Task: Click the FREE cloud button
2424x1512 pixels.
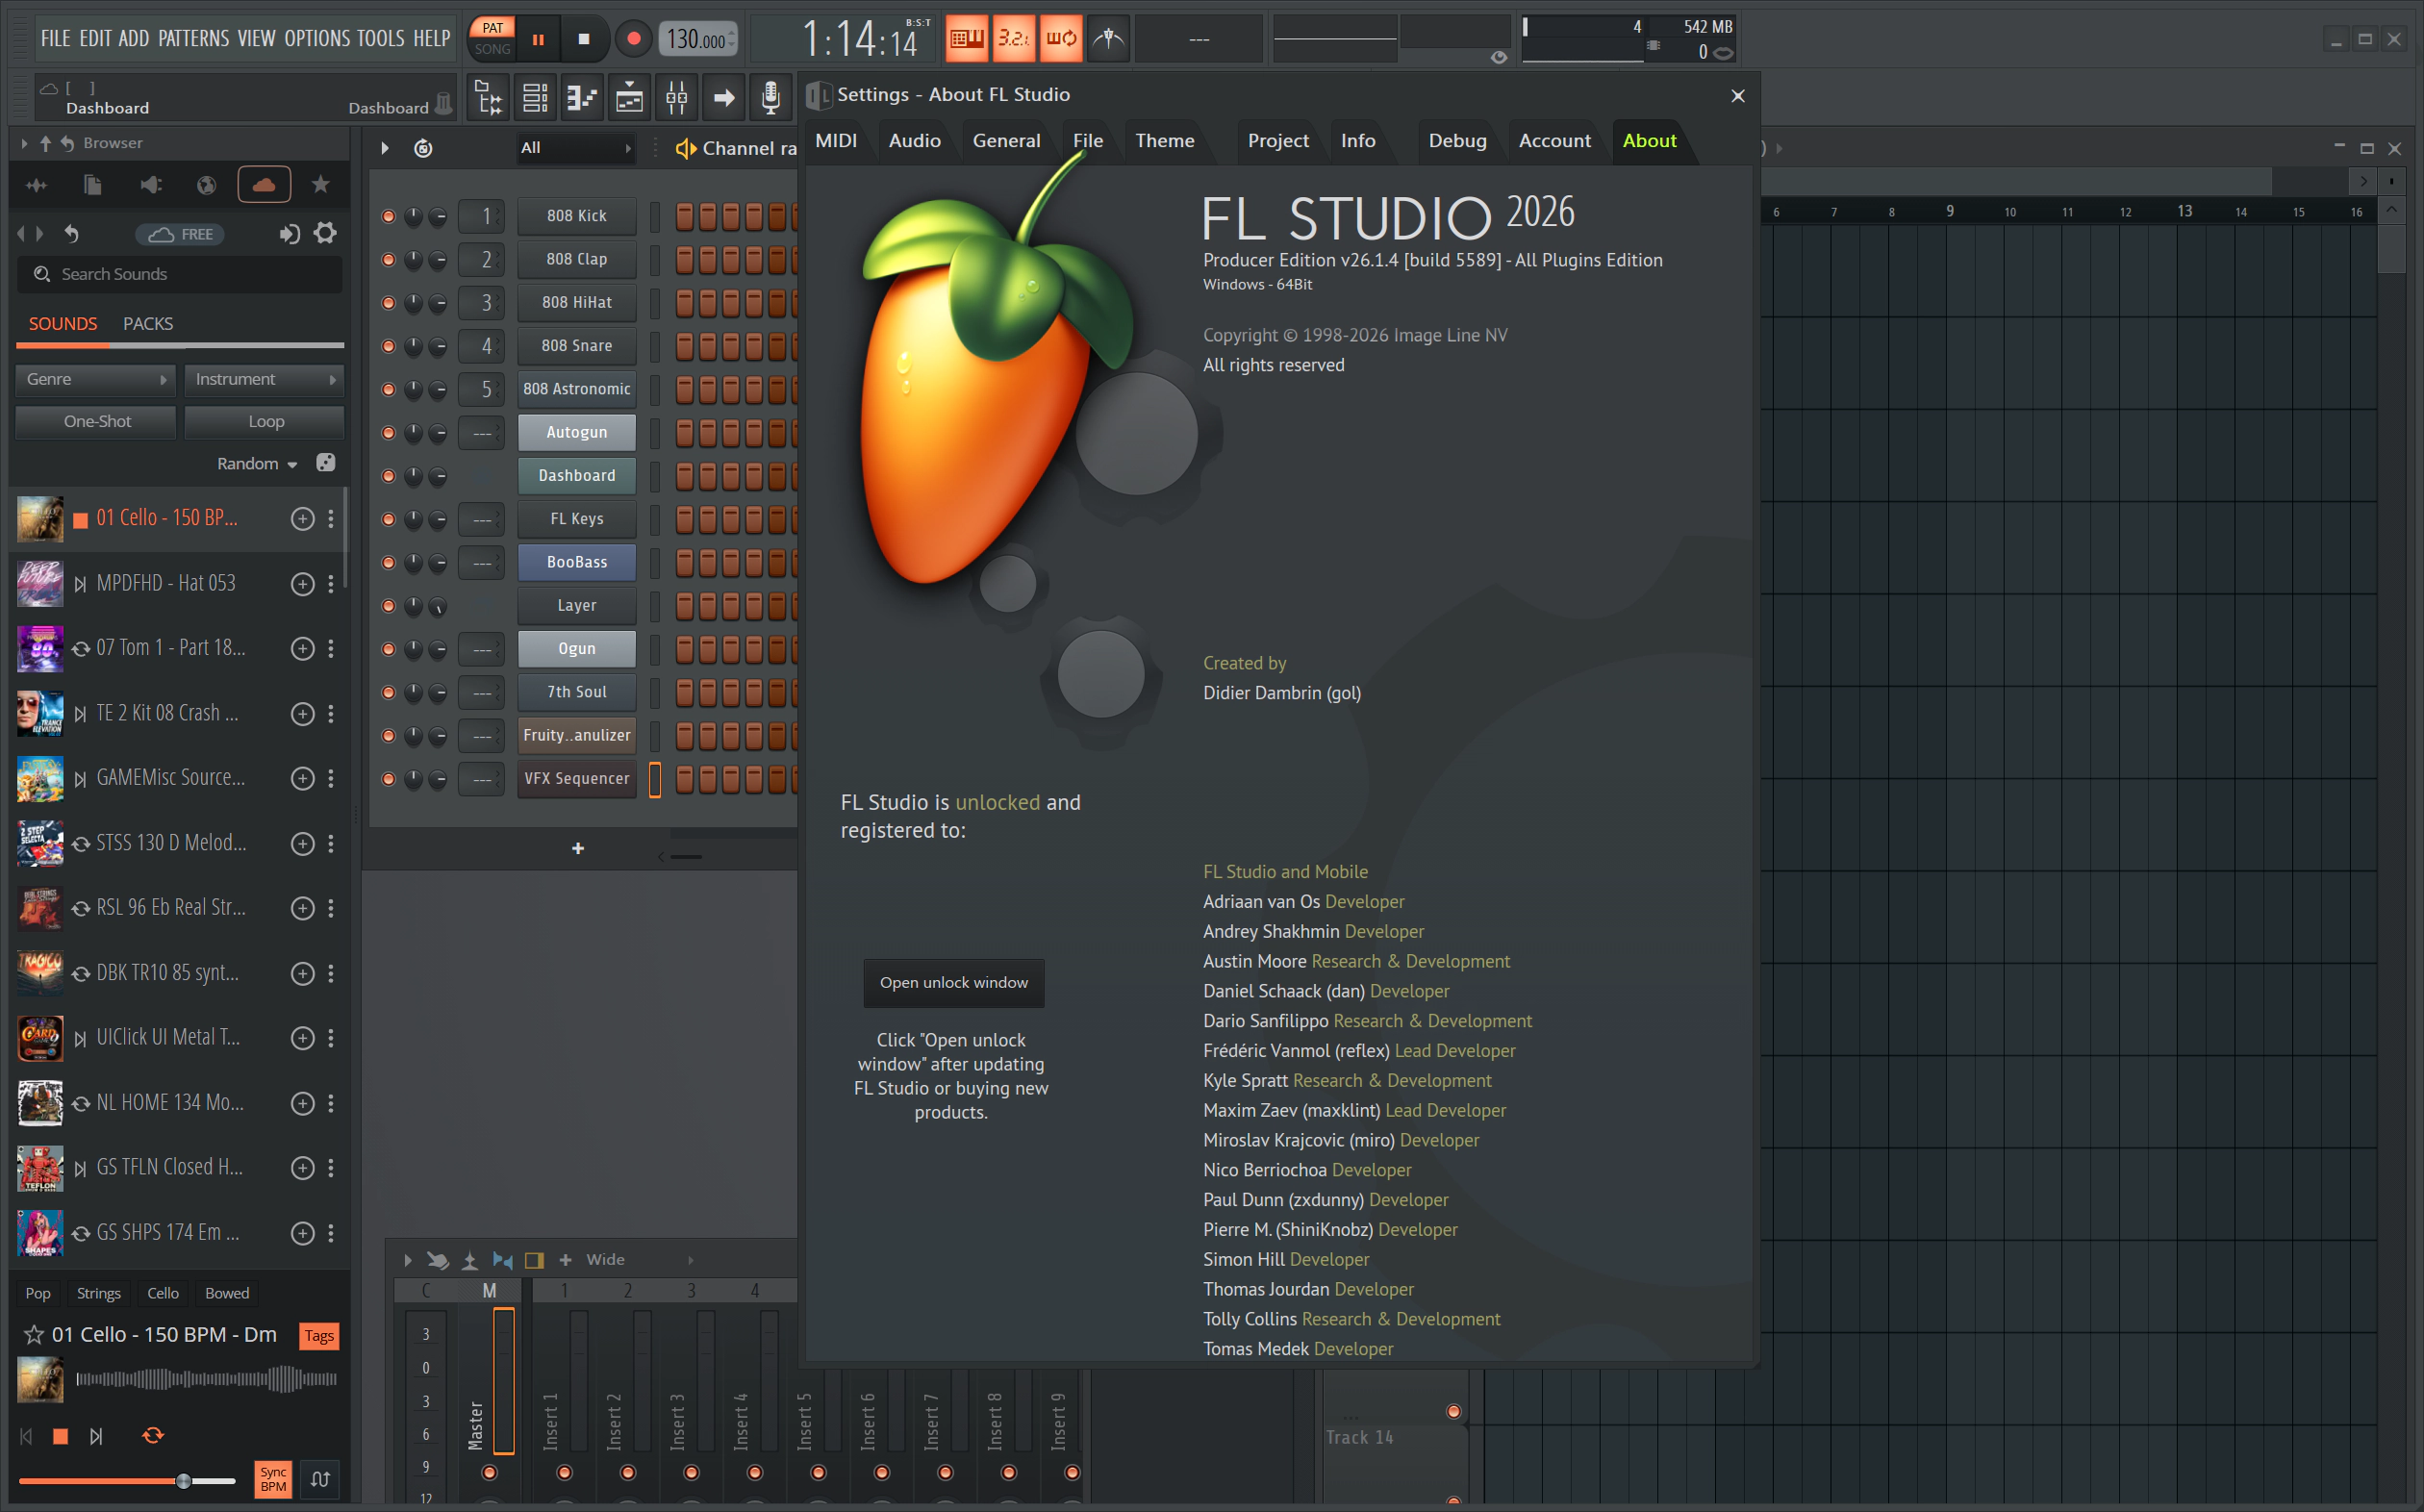Action: (x=180, y=235)
